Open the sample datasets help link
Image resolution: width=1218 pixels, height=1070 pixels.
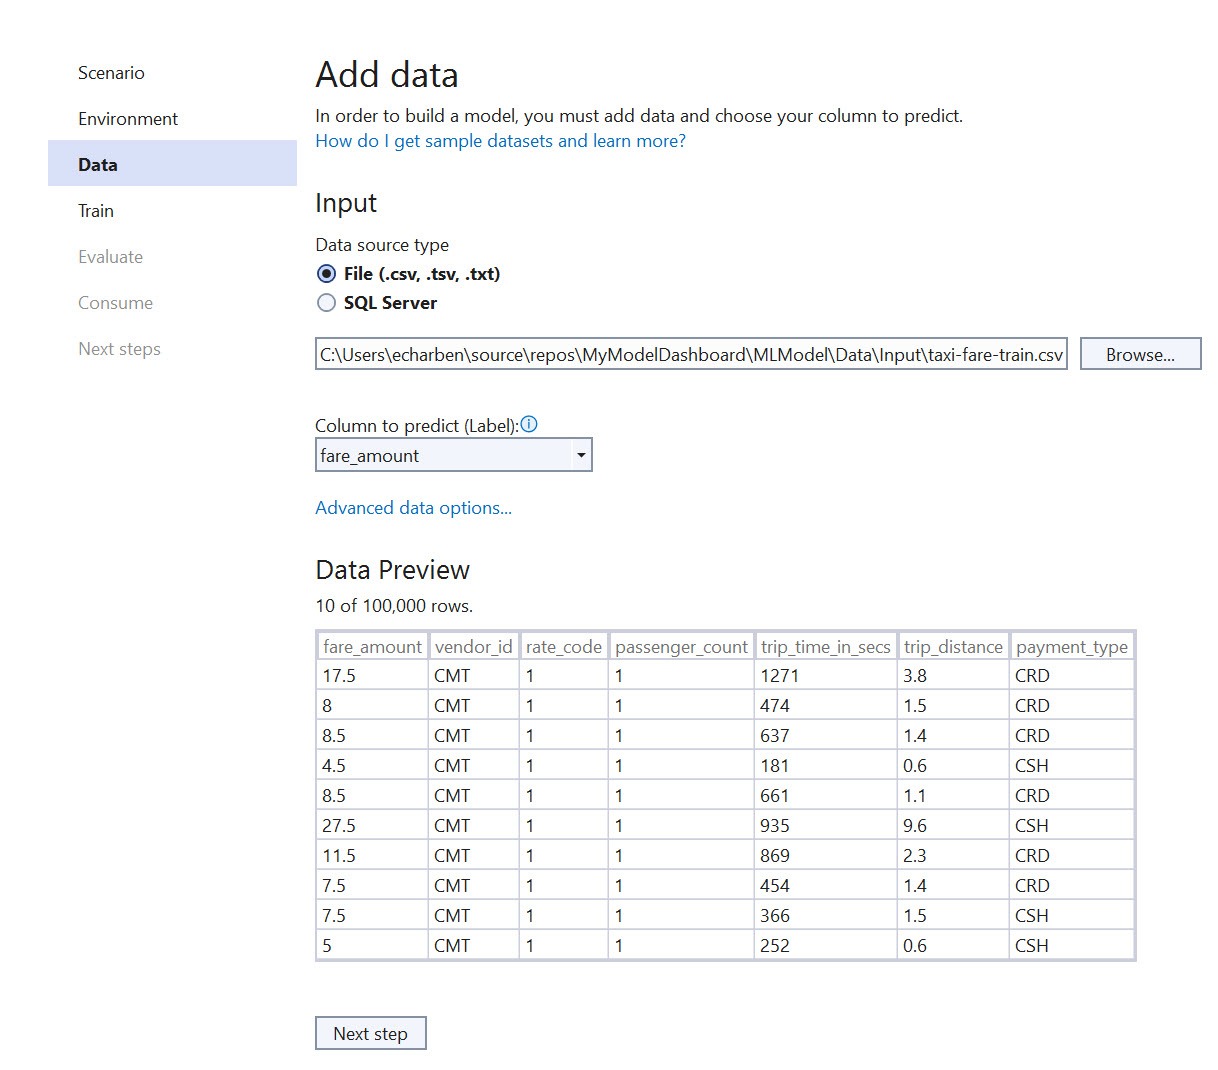click(500, 141)
